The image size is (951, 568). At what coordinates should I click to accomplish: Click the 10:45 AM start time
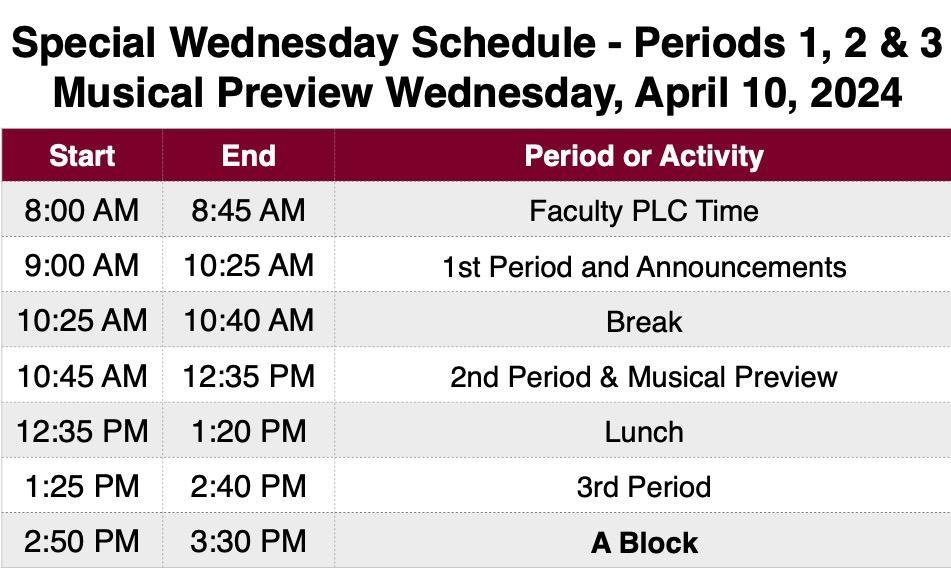pos(82,376)
